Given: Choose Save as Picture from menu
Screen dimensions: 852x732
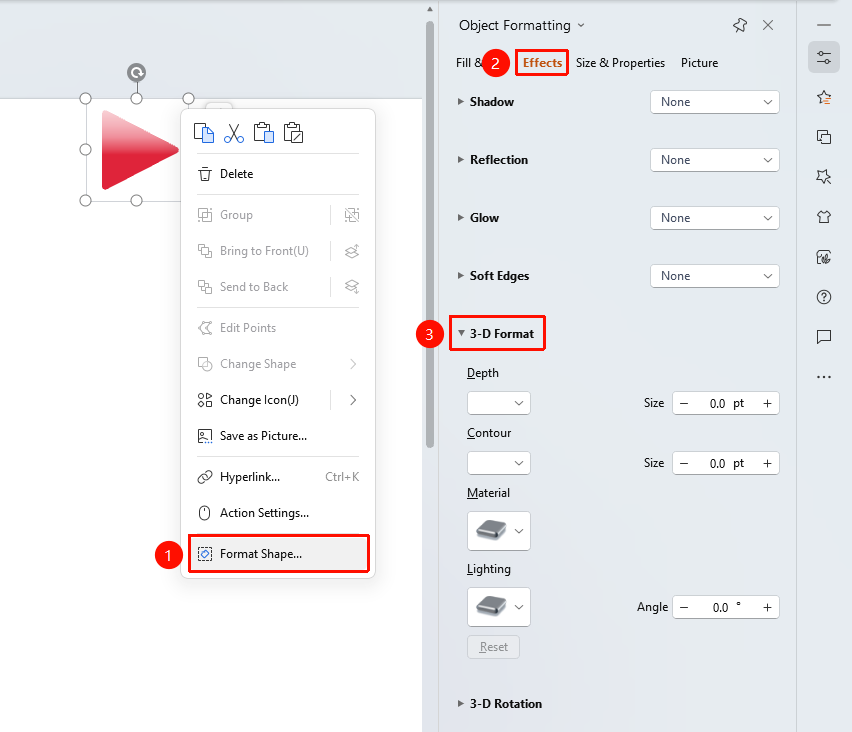Looking at the screenshot, I should [278, 436].
